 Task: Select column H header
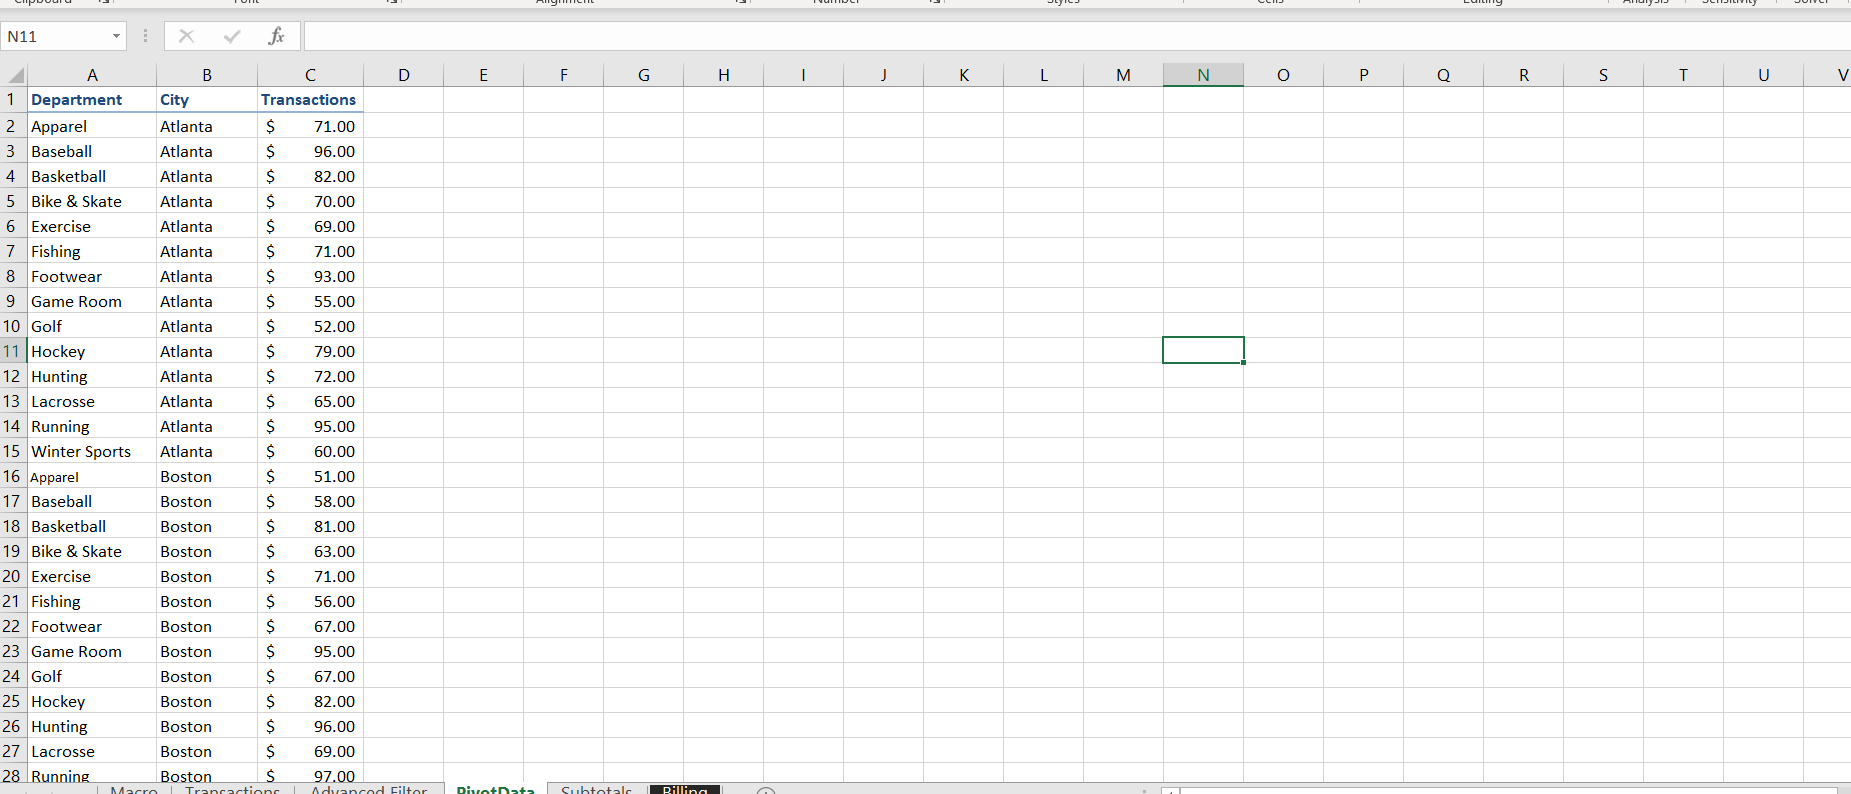coord(724,75)
